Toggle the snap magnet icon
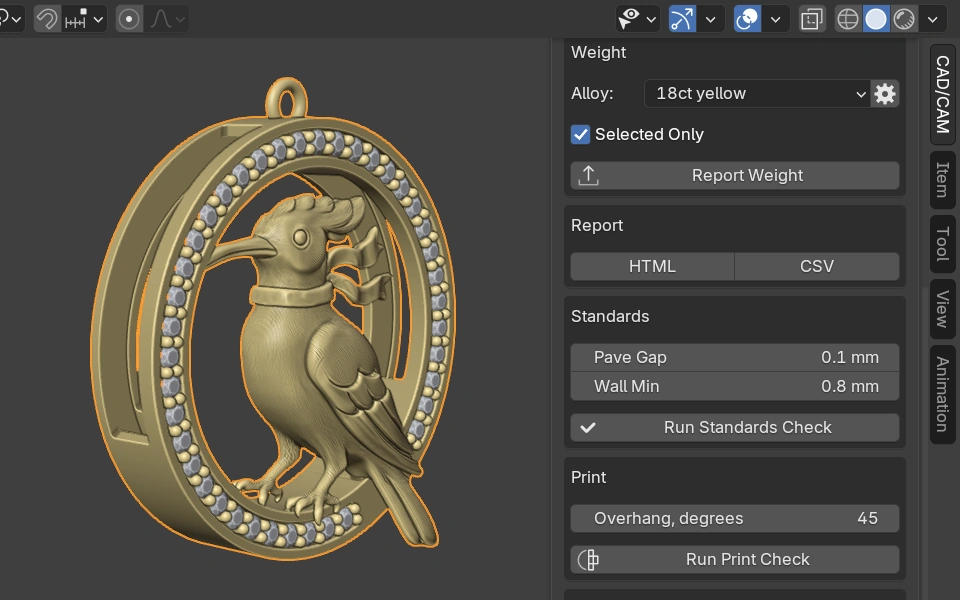This screenshot has width=960, height=600. coord(47,19)
